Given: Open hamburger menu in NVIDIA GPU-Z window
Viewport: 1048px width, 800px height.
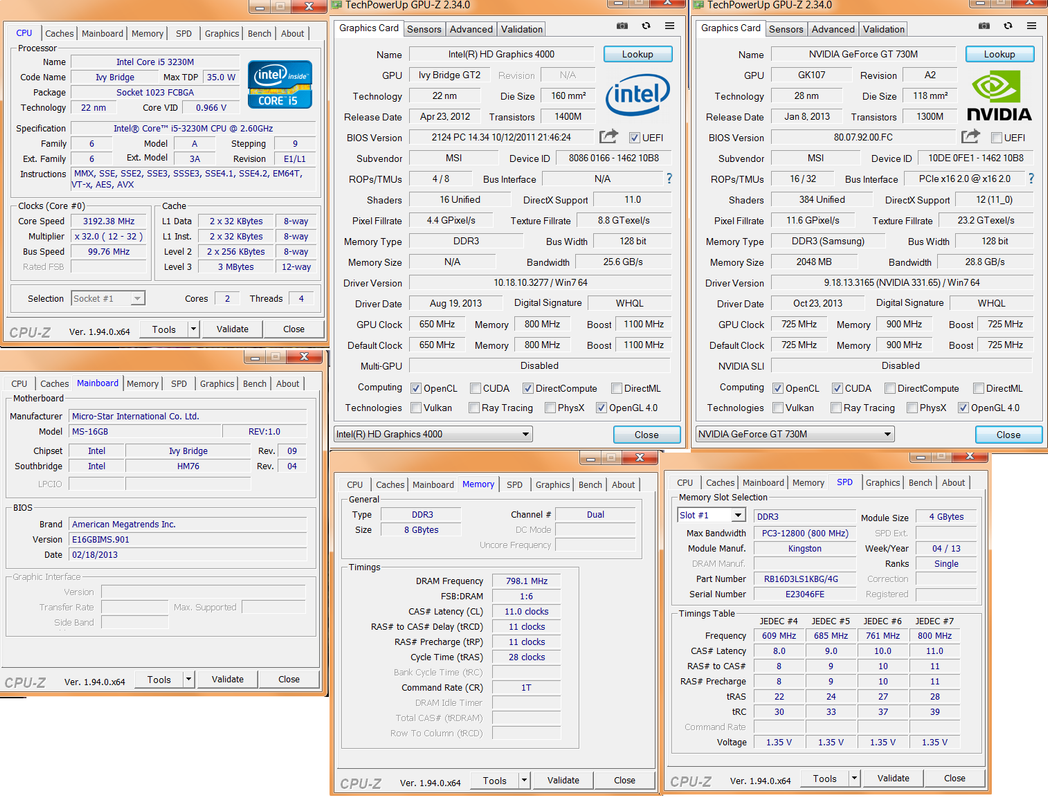Looking at the screenshot, I should [1031, 26].
